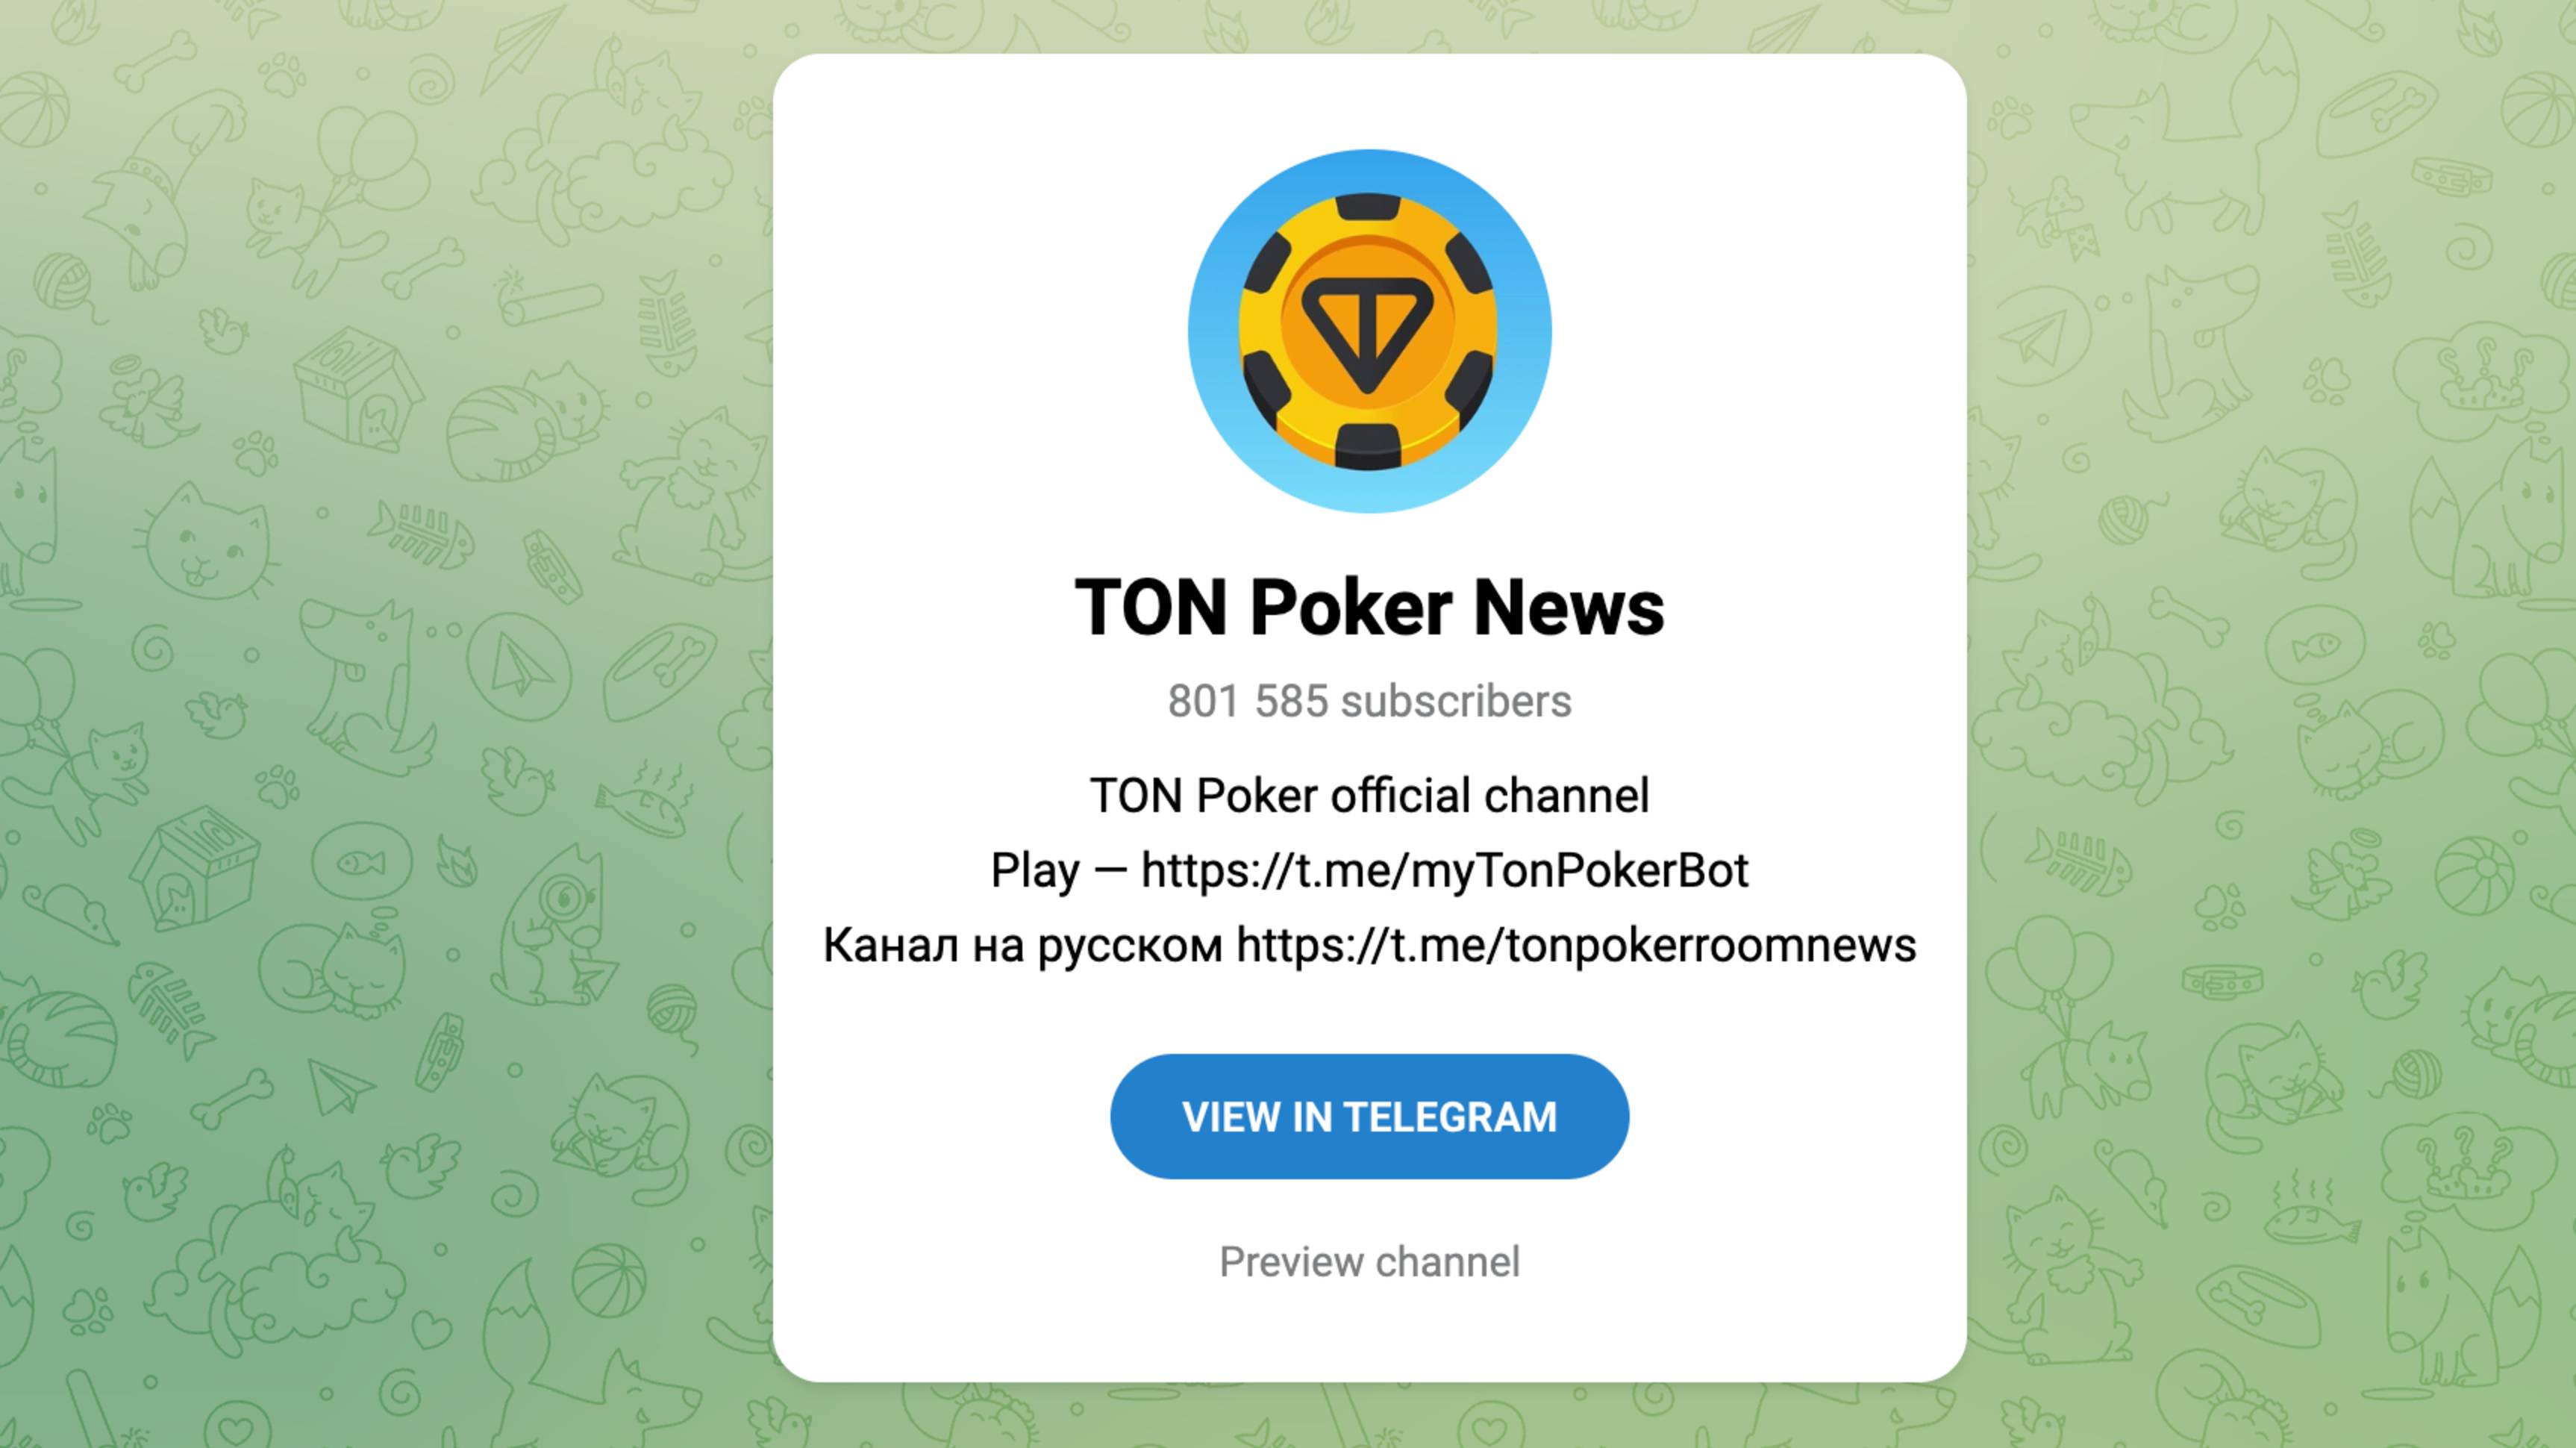Select the 801 585 subscribers count

(x=1369, y=701)
